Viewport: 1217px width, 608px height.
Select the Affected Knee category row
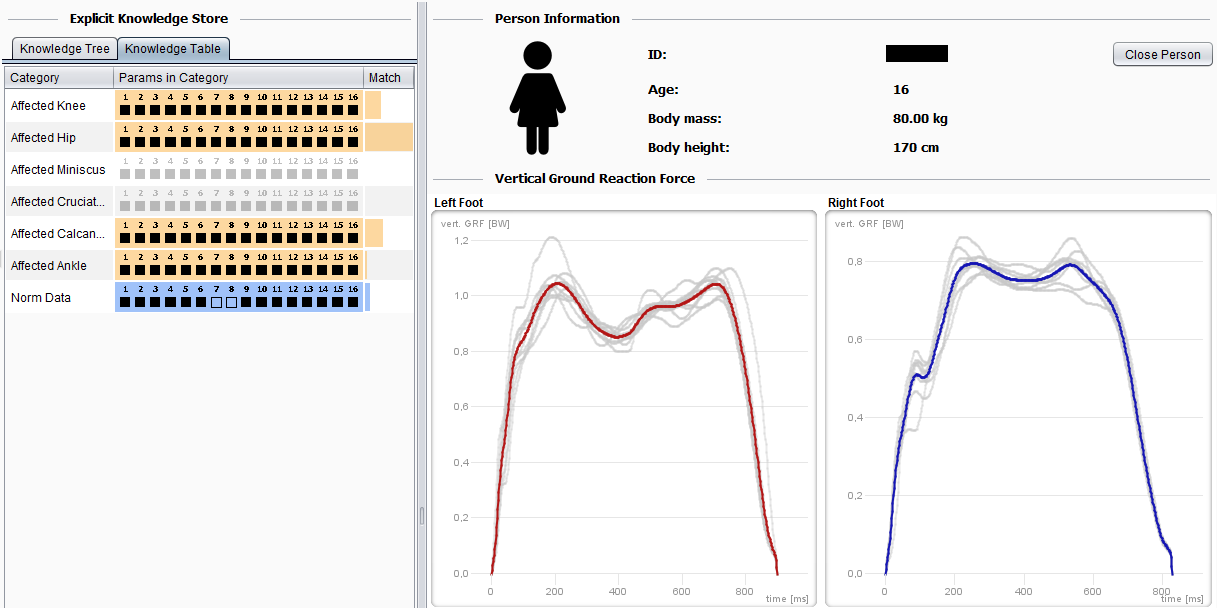(x=58, y=106)
